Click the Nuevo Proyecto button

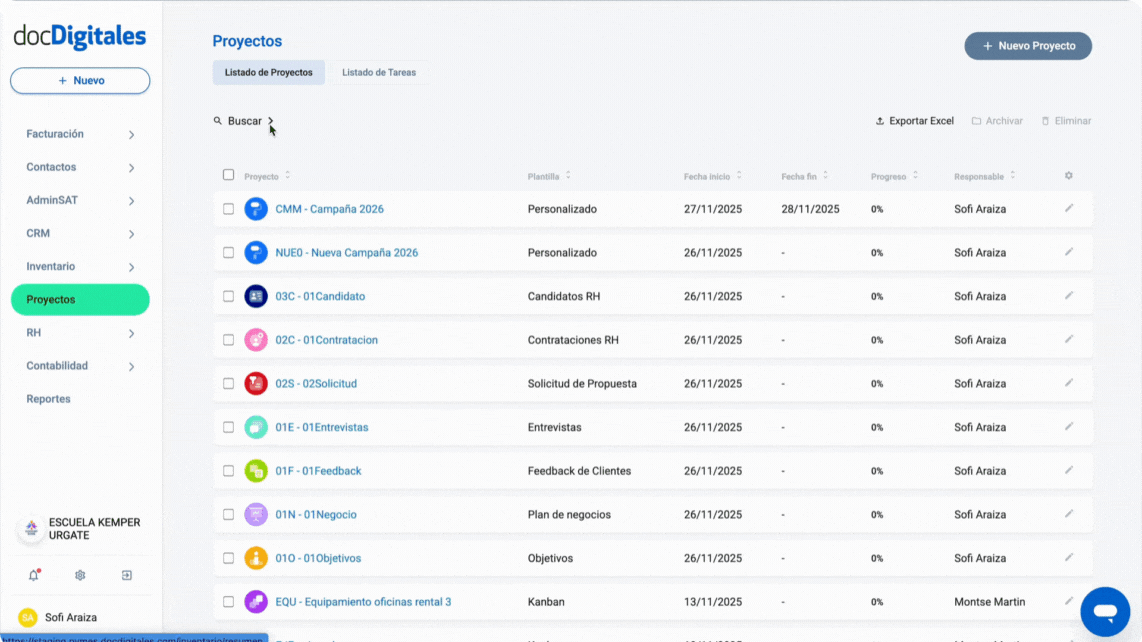point(1028,45)
